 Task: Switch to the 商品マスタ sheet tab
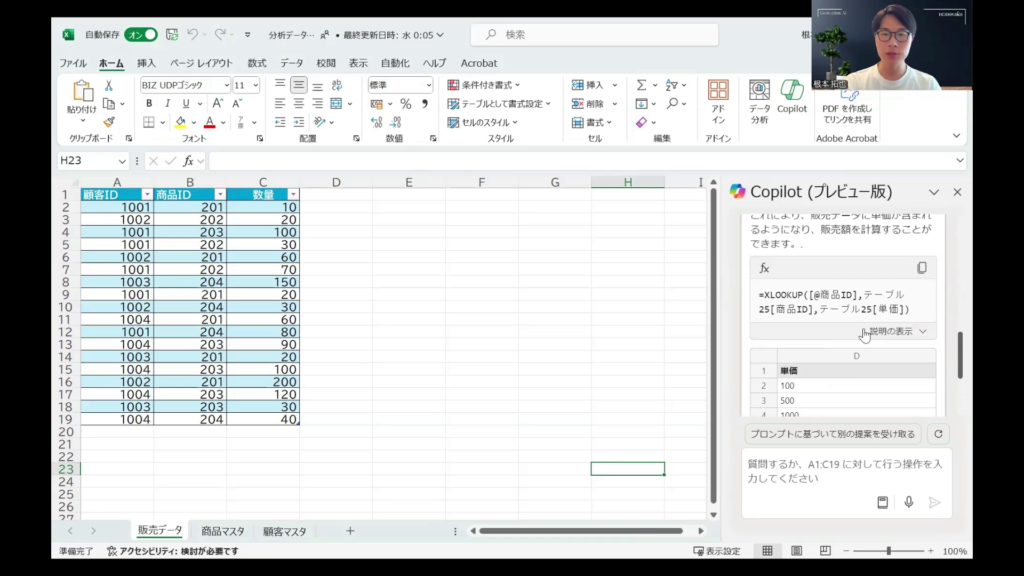[222, 531]
